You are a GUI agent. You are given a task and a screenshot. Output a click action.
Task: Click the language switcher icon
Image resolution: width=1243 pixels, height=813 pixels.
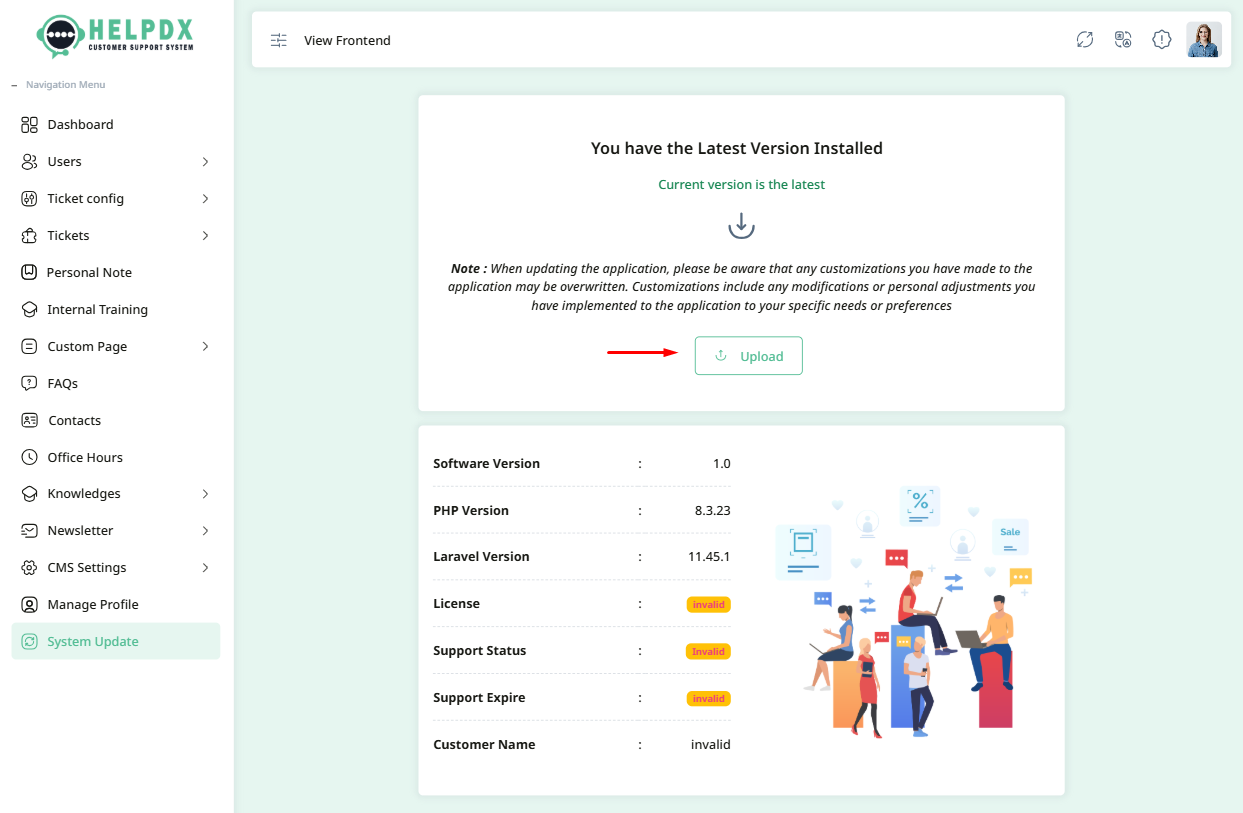[1123, 39]
